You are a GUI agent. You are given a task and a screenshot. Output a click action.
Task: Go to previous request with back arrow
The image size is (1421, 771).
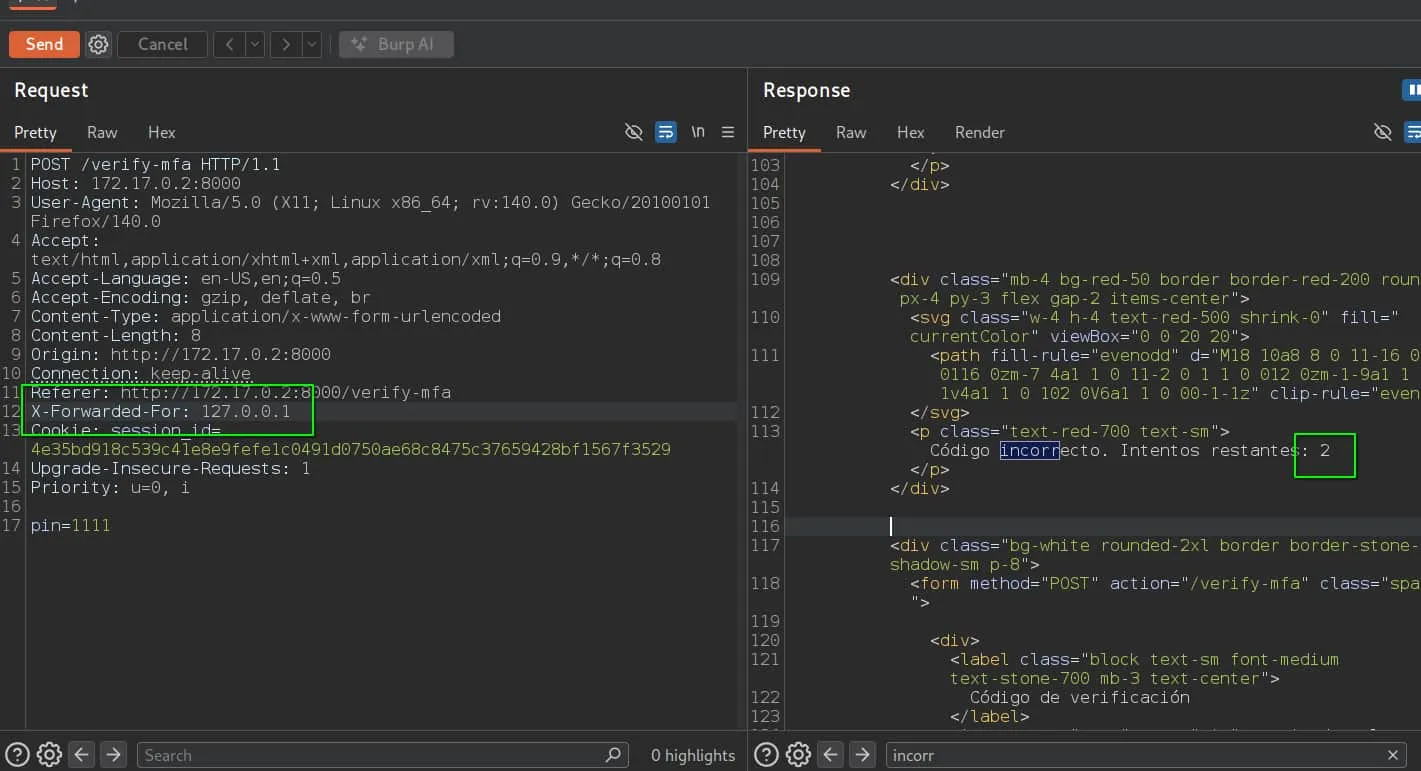230,44
